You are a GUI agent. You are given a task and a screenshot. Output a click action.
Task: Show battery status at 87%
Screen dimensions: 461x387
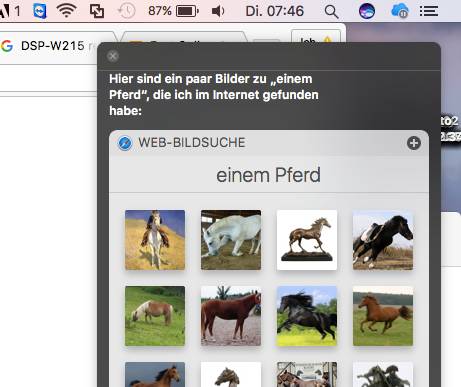point(173,11)
